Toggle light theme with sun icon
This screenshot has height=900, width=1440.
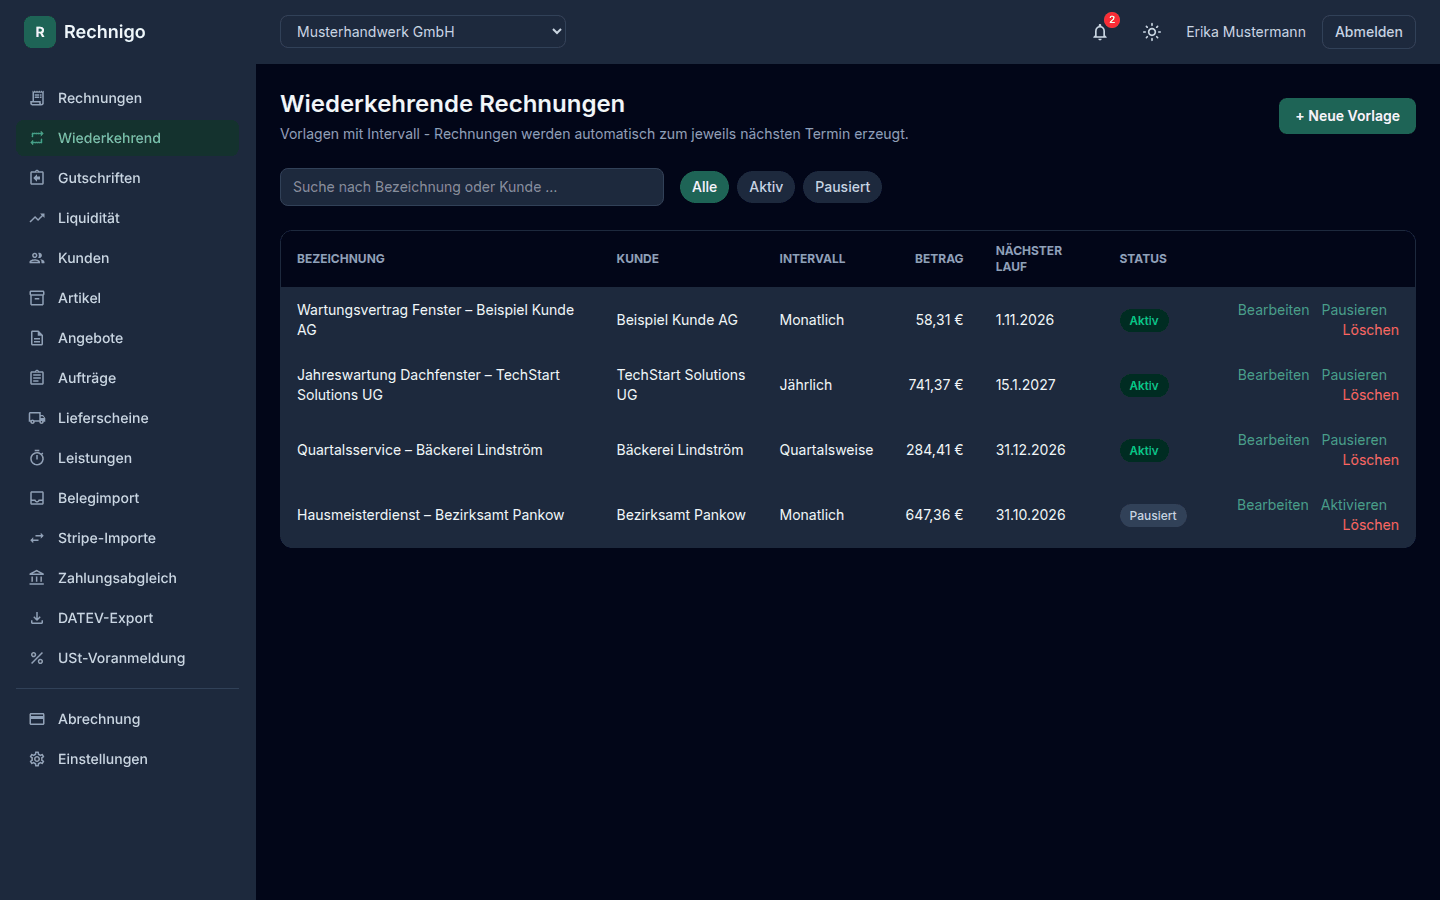(x=1152, y=32)
